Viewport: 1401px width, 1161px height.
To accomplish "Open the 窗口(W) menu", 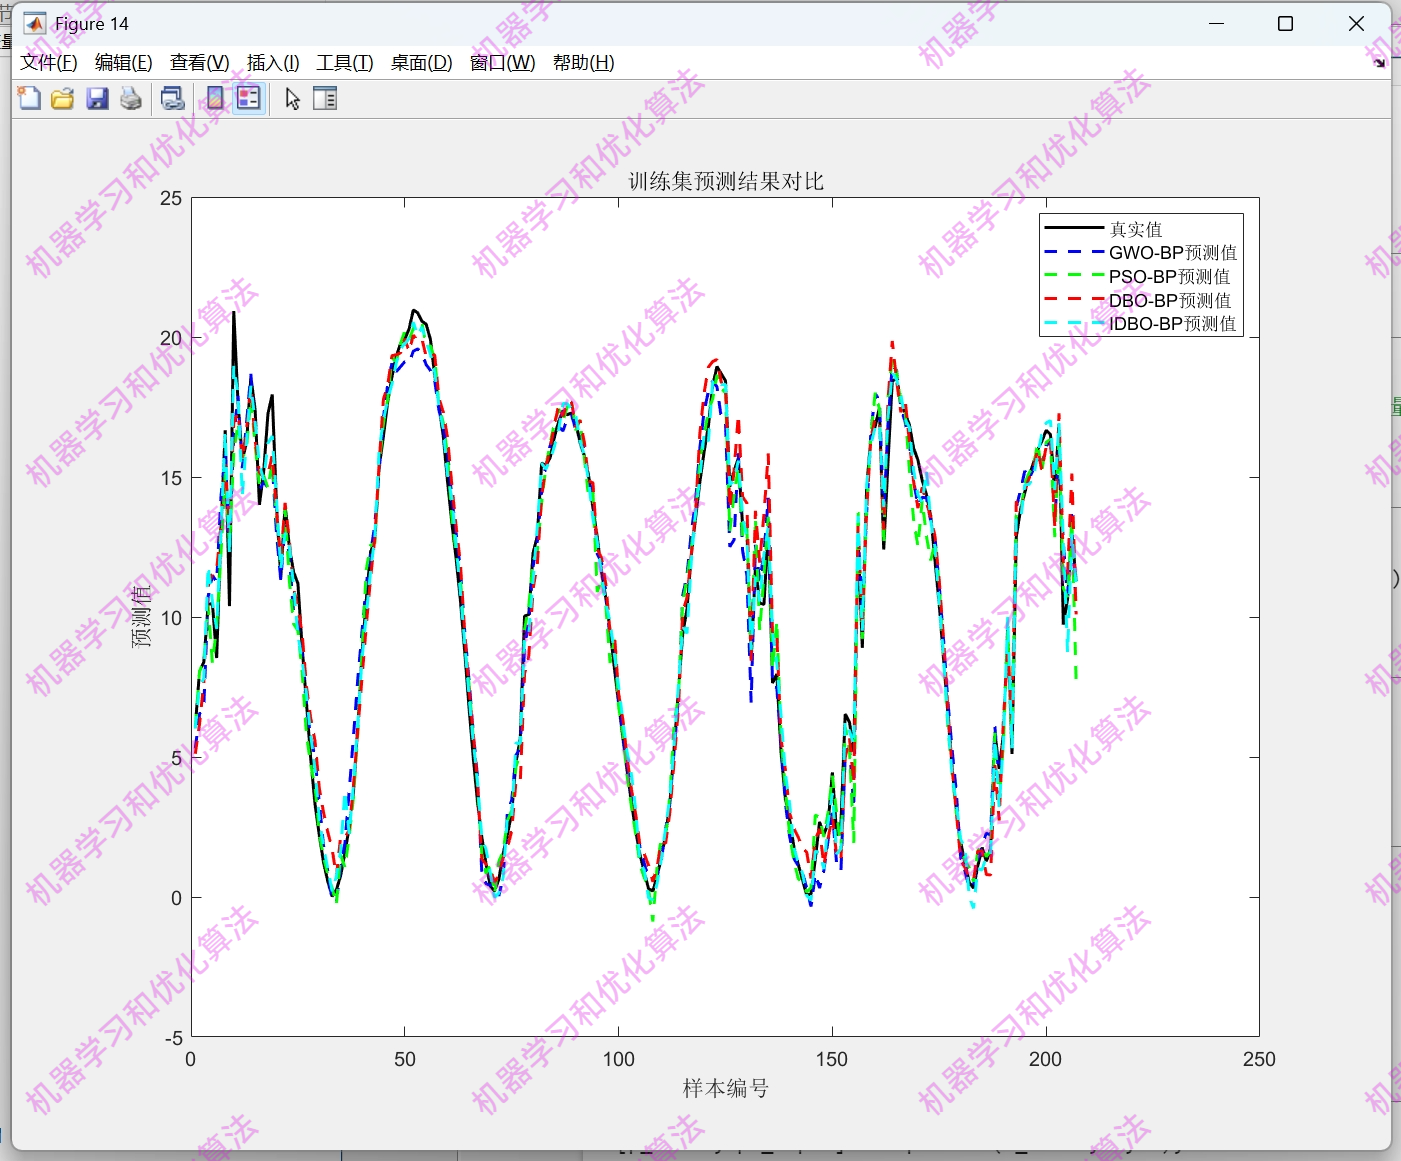I will click(502, 63).
